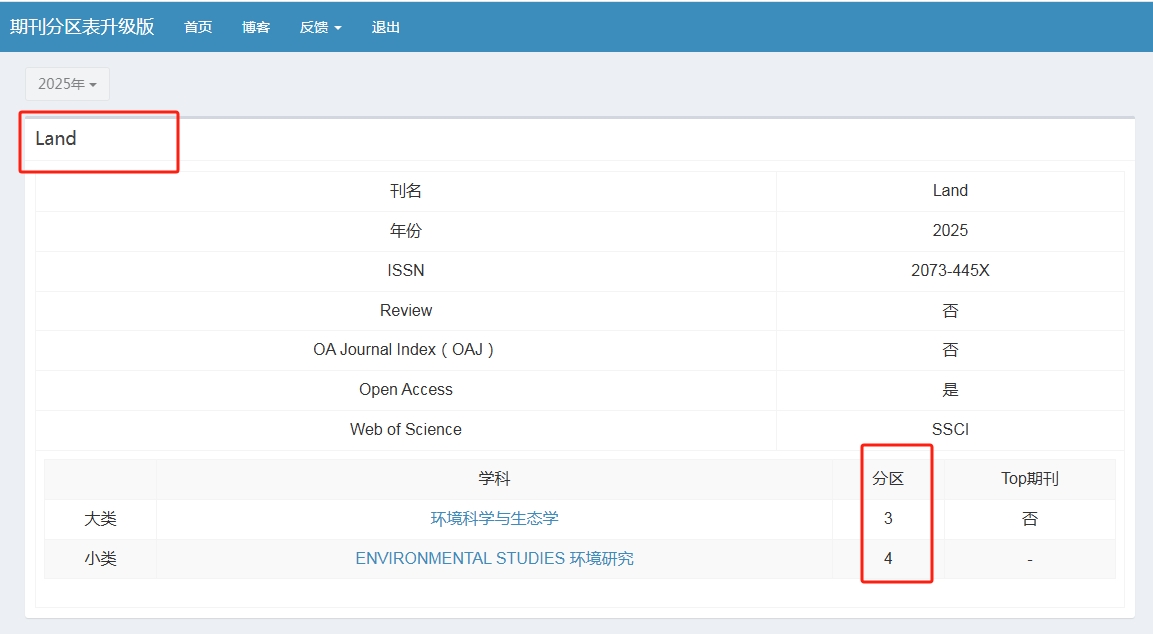Click the Top期刊 column header
1153x634 pixels.
[1029, 479]
